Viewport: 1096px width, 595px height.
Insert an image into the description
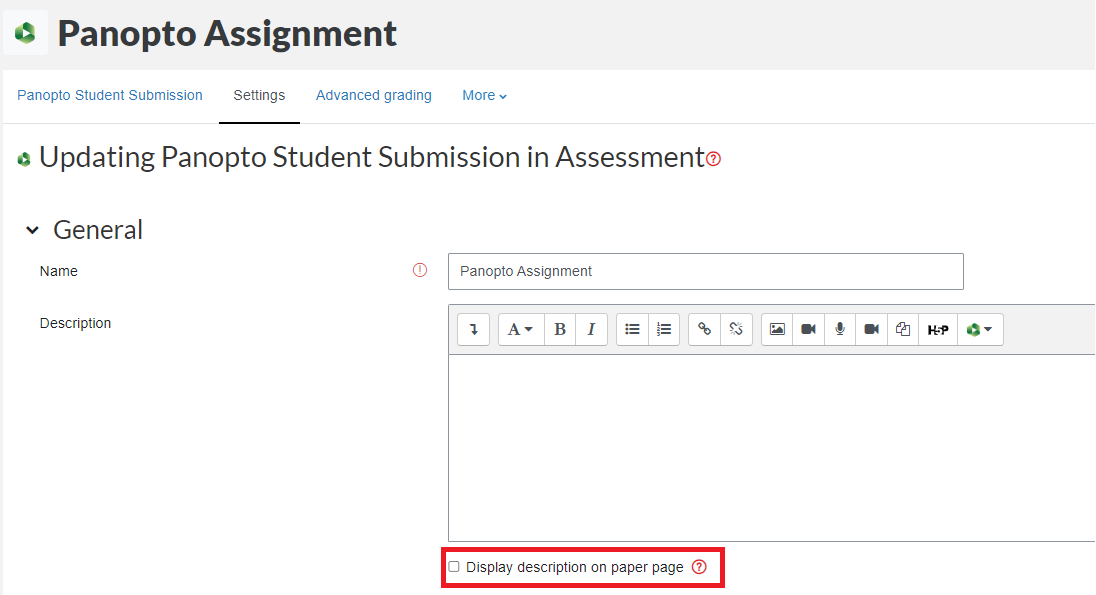(x=777, y=329)
